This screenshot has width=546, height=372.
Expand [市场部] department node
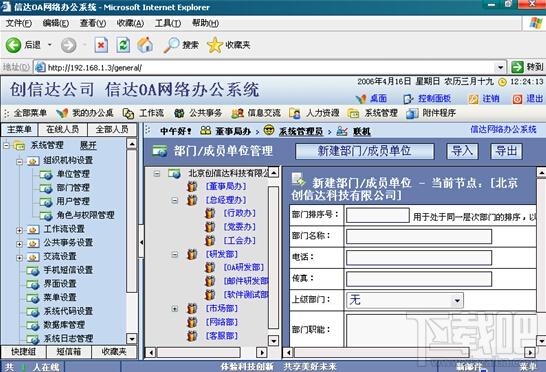point(175,309)
